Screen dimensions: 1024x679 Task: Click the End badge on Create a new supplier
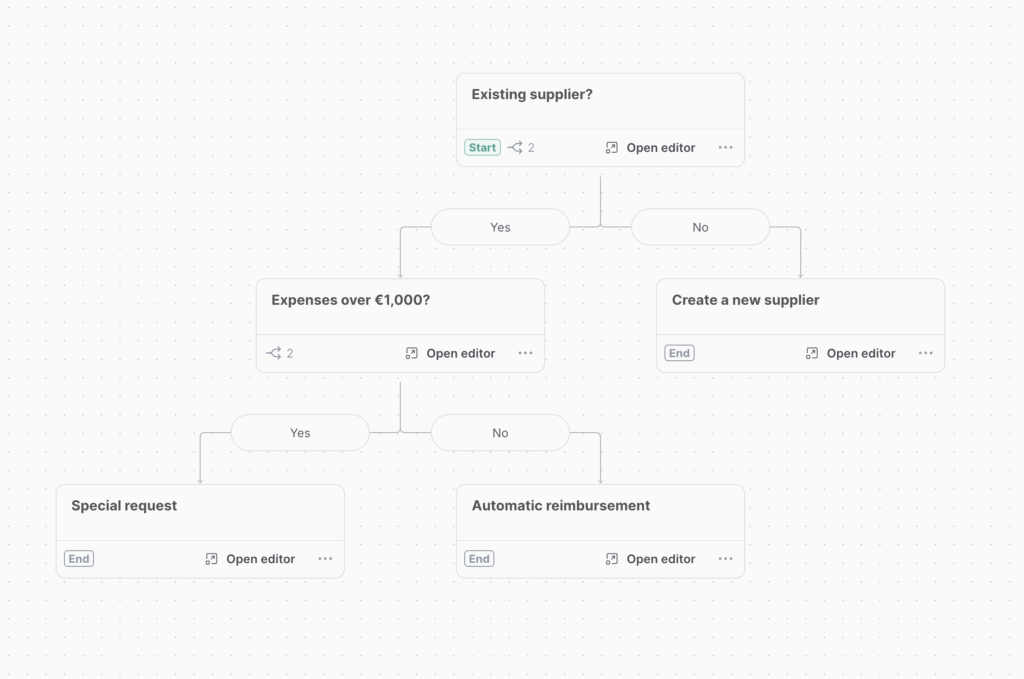679,353
